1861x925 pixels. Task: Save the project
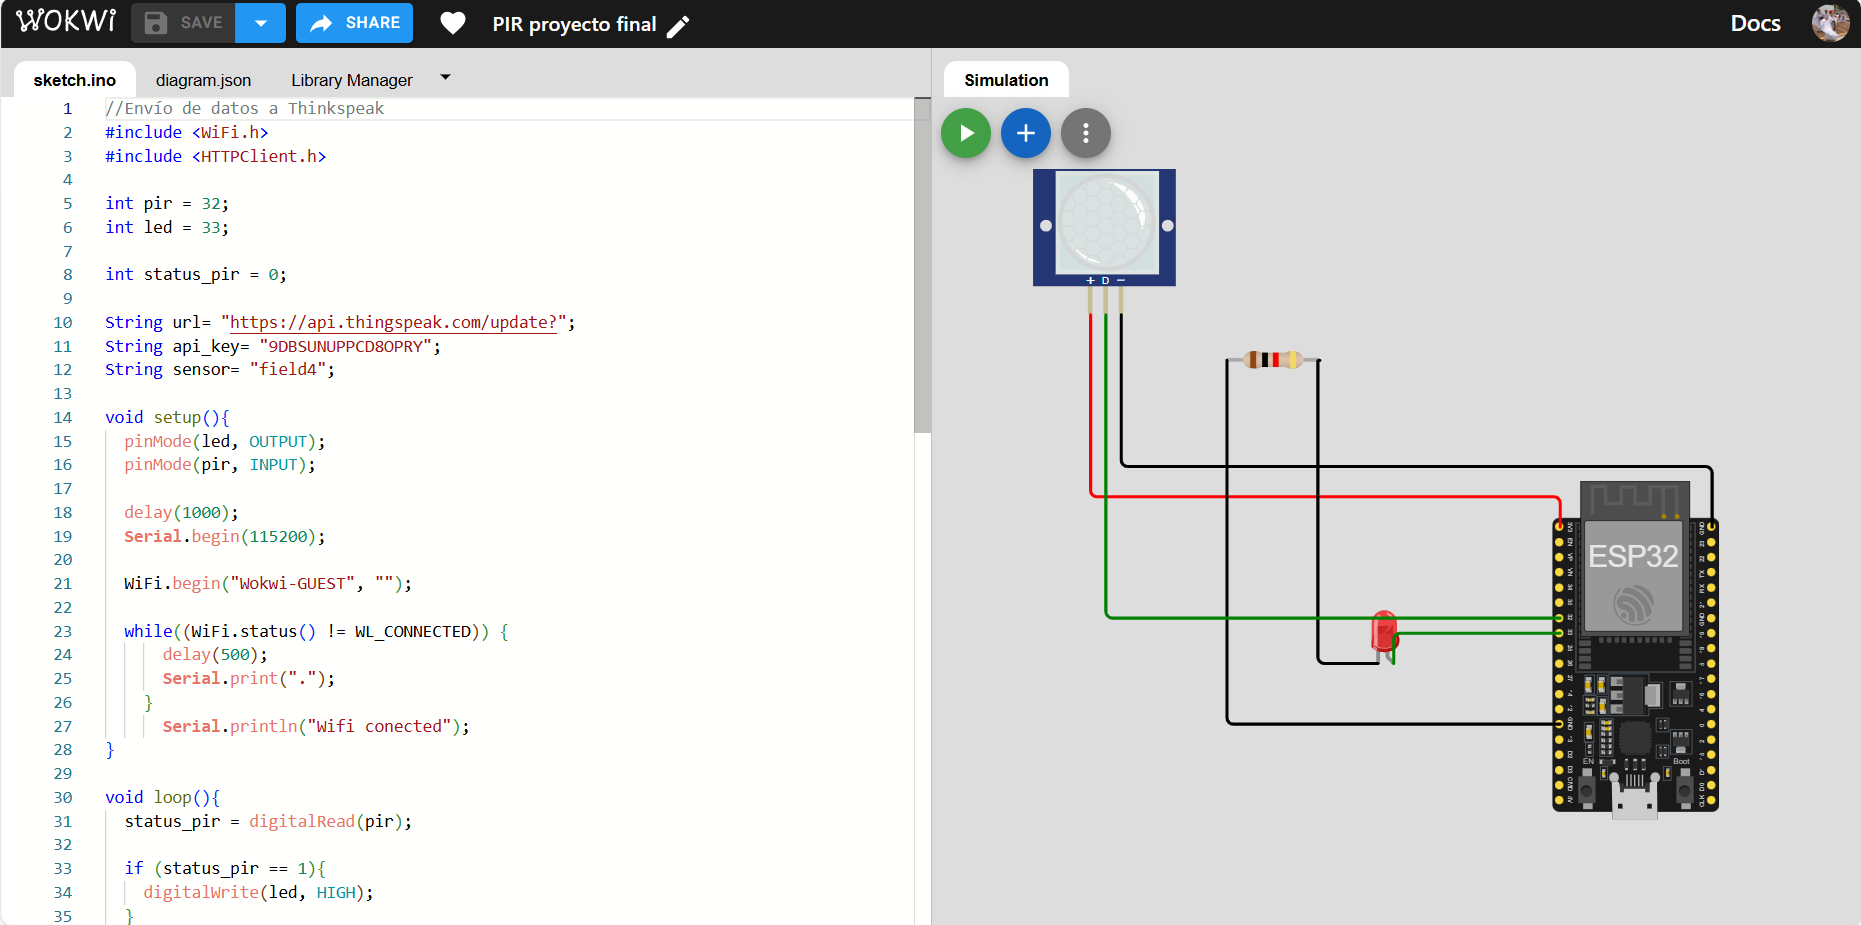click(183, 23)
